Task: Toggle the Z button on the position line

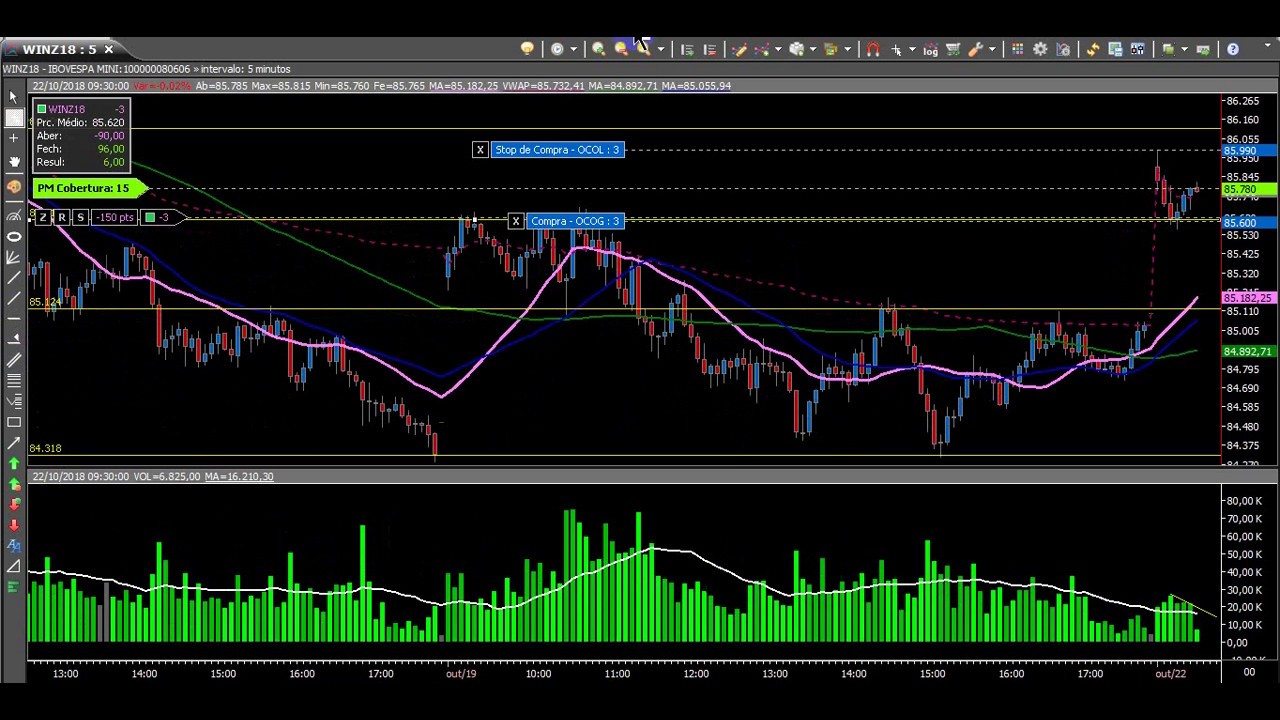Action: pos(43,217)
